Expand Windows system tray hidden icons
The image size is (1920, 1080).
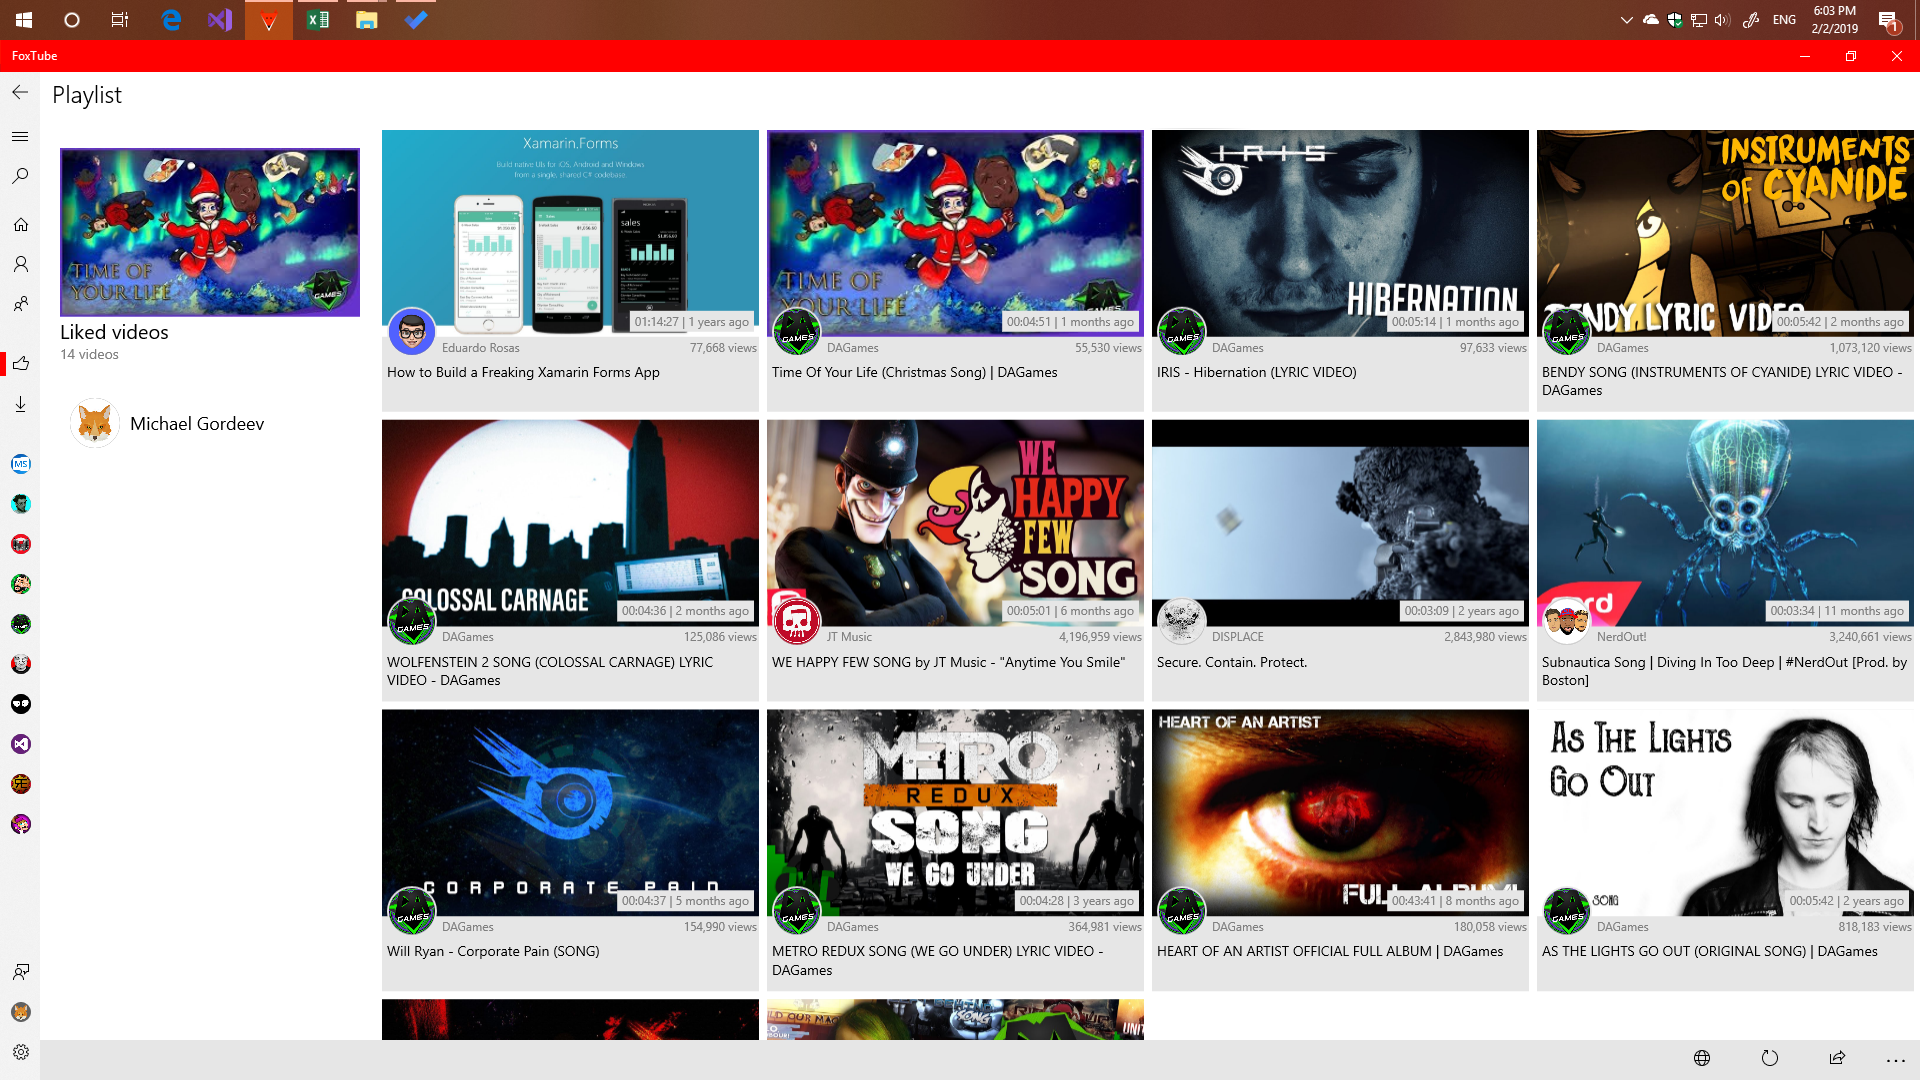point(1626,20)
